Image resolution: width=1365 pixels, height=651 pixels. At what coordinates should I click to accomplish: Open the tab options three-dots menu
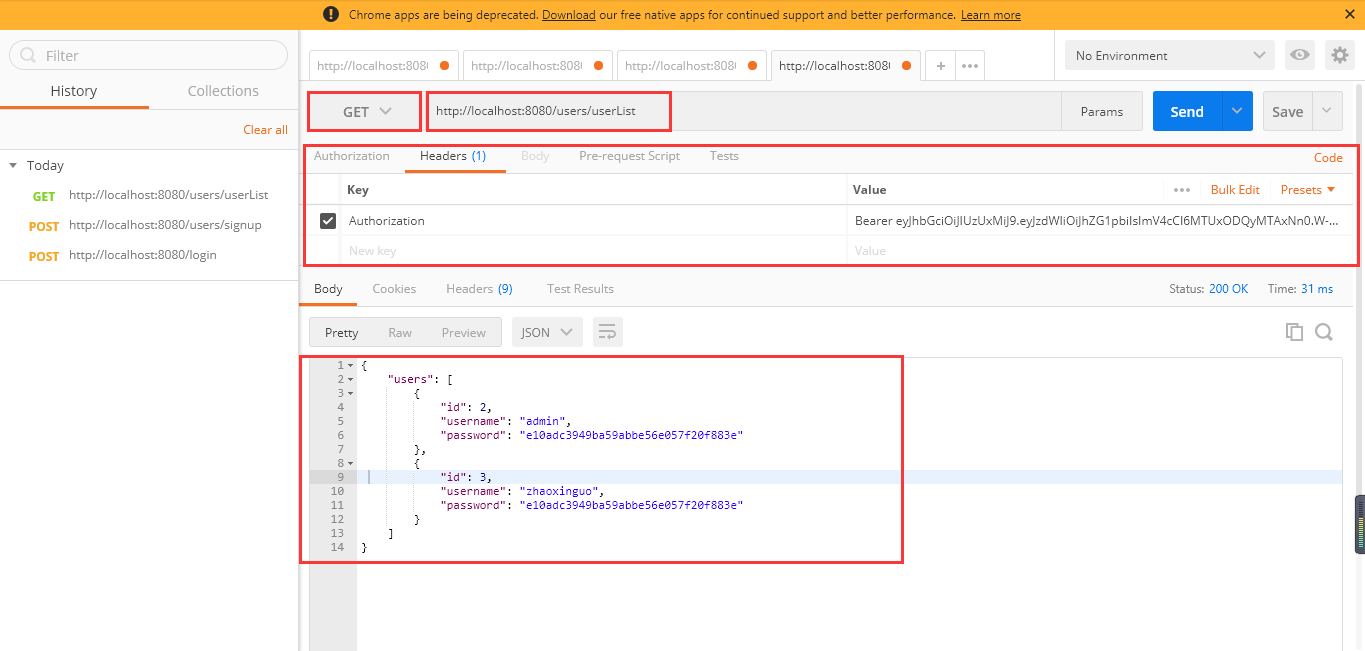click(x=969, y=66)
